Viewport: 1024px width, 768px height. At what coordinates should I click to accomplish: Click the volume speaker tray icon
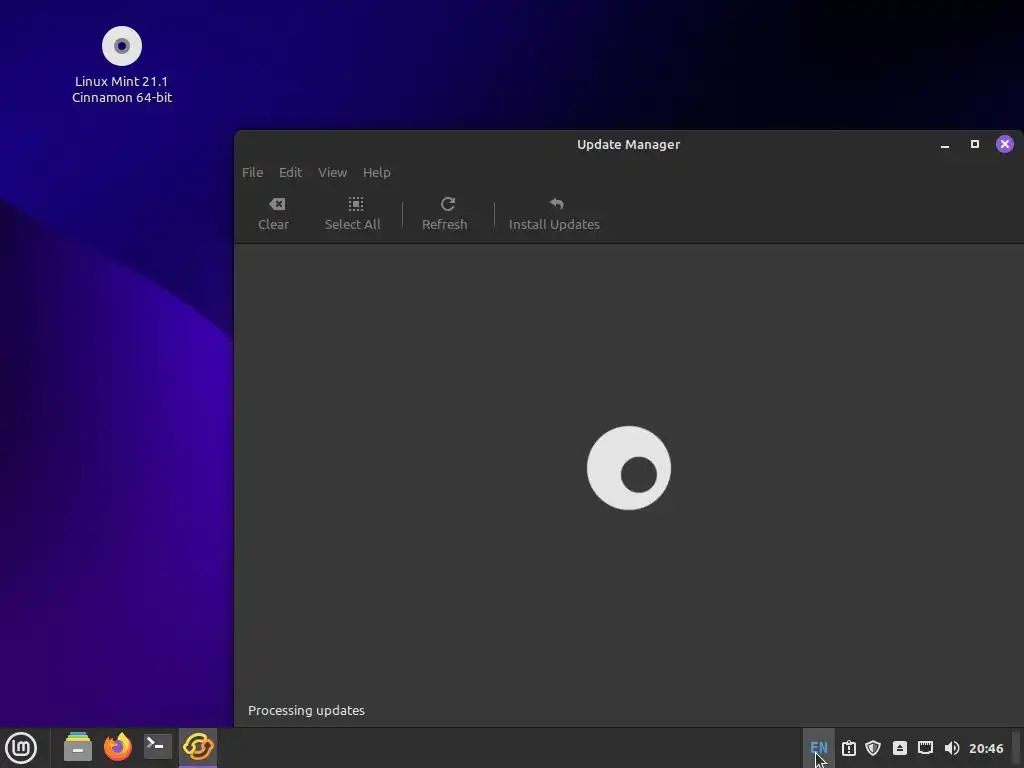(952, 748)
